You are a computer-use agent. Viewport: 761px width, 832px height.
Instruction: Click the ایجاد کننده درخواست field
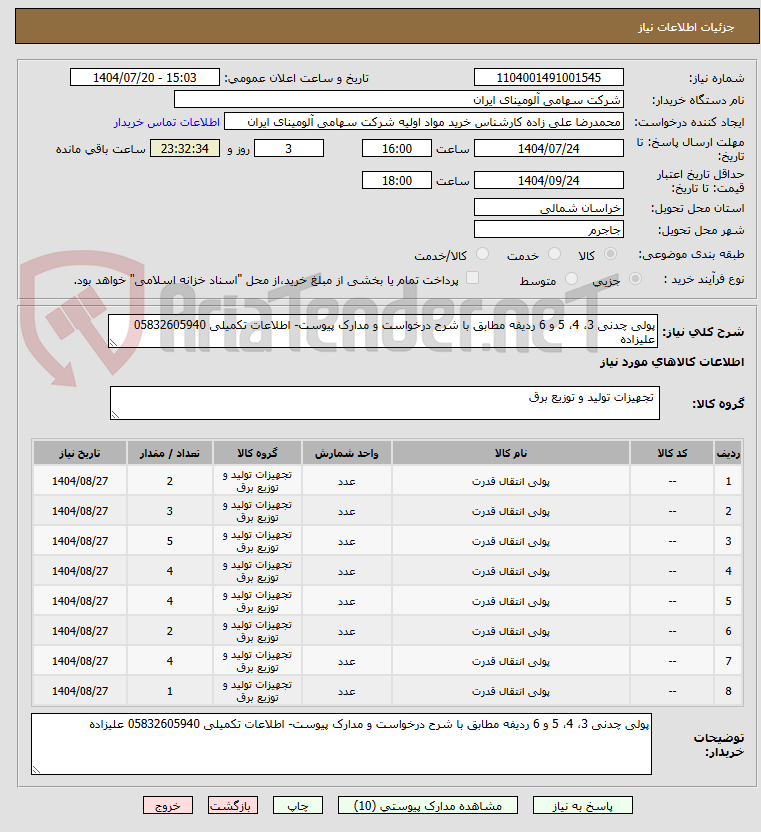[423, 122]
